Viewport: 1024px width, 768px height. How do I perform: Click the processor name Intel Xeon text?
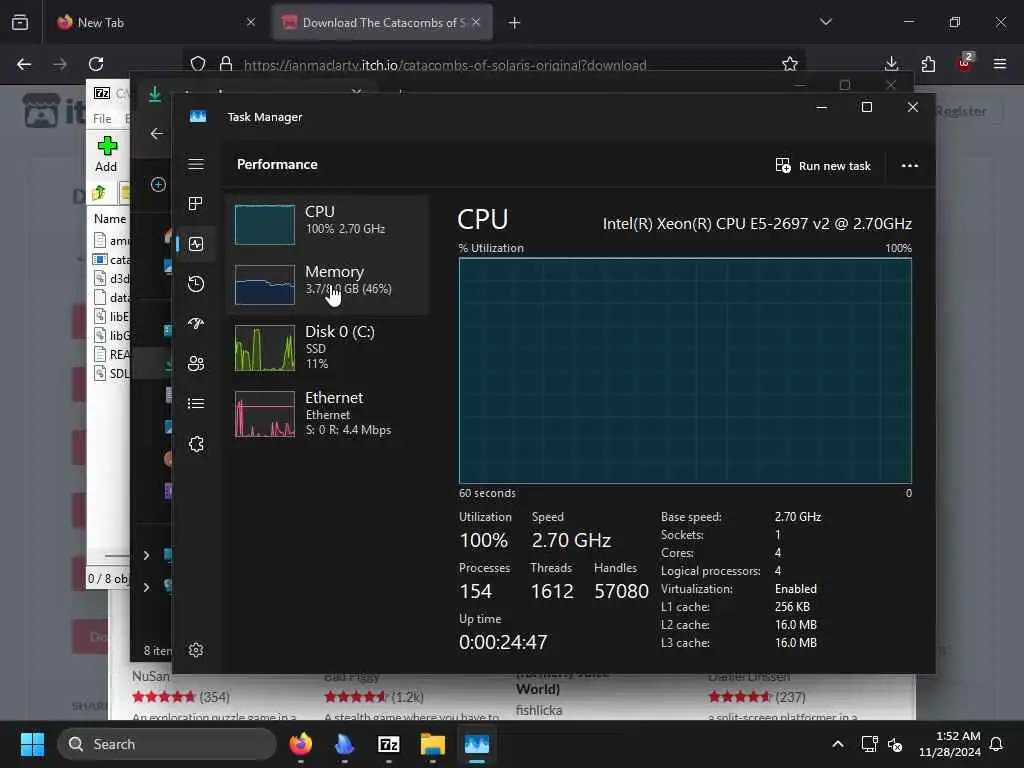click(757, 224)
